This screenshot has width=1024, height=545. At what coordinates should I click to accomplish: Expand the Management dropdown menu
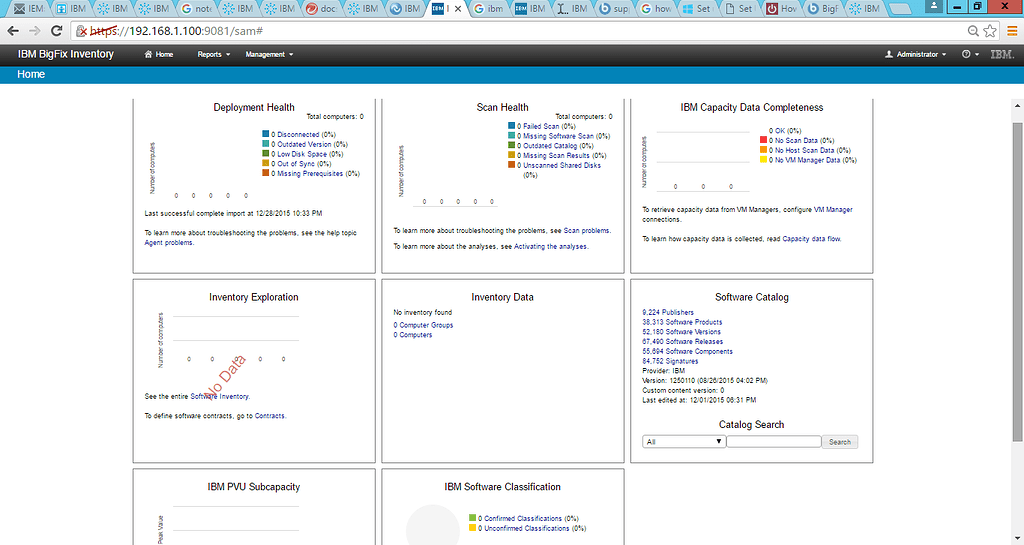click(269, 55)
